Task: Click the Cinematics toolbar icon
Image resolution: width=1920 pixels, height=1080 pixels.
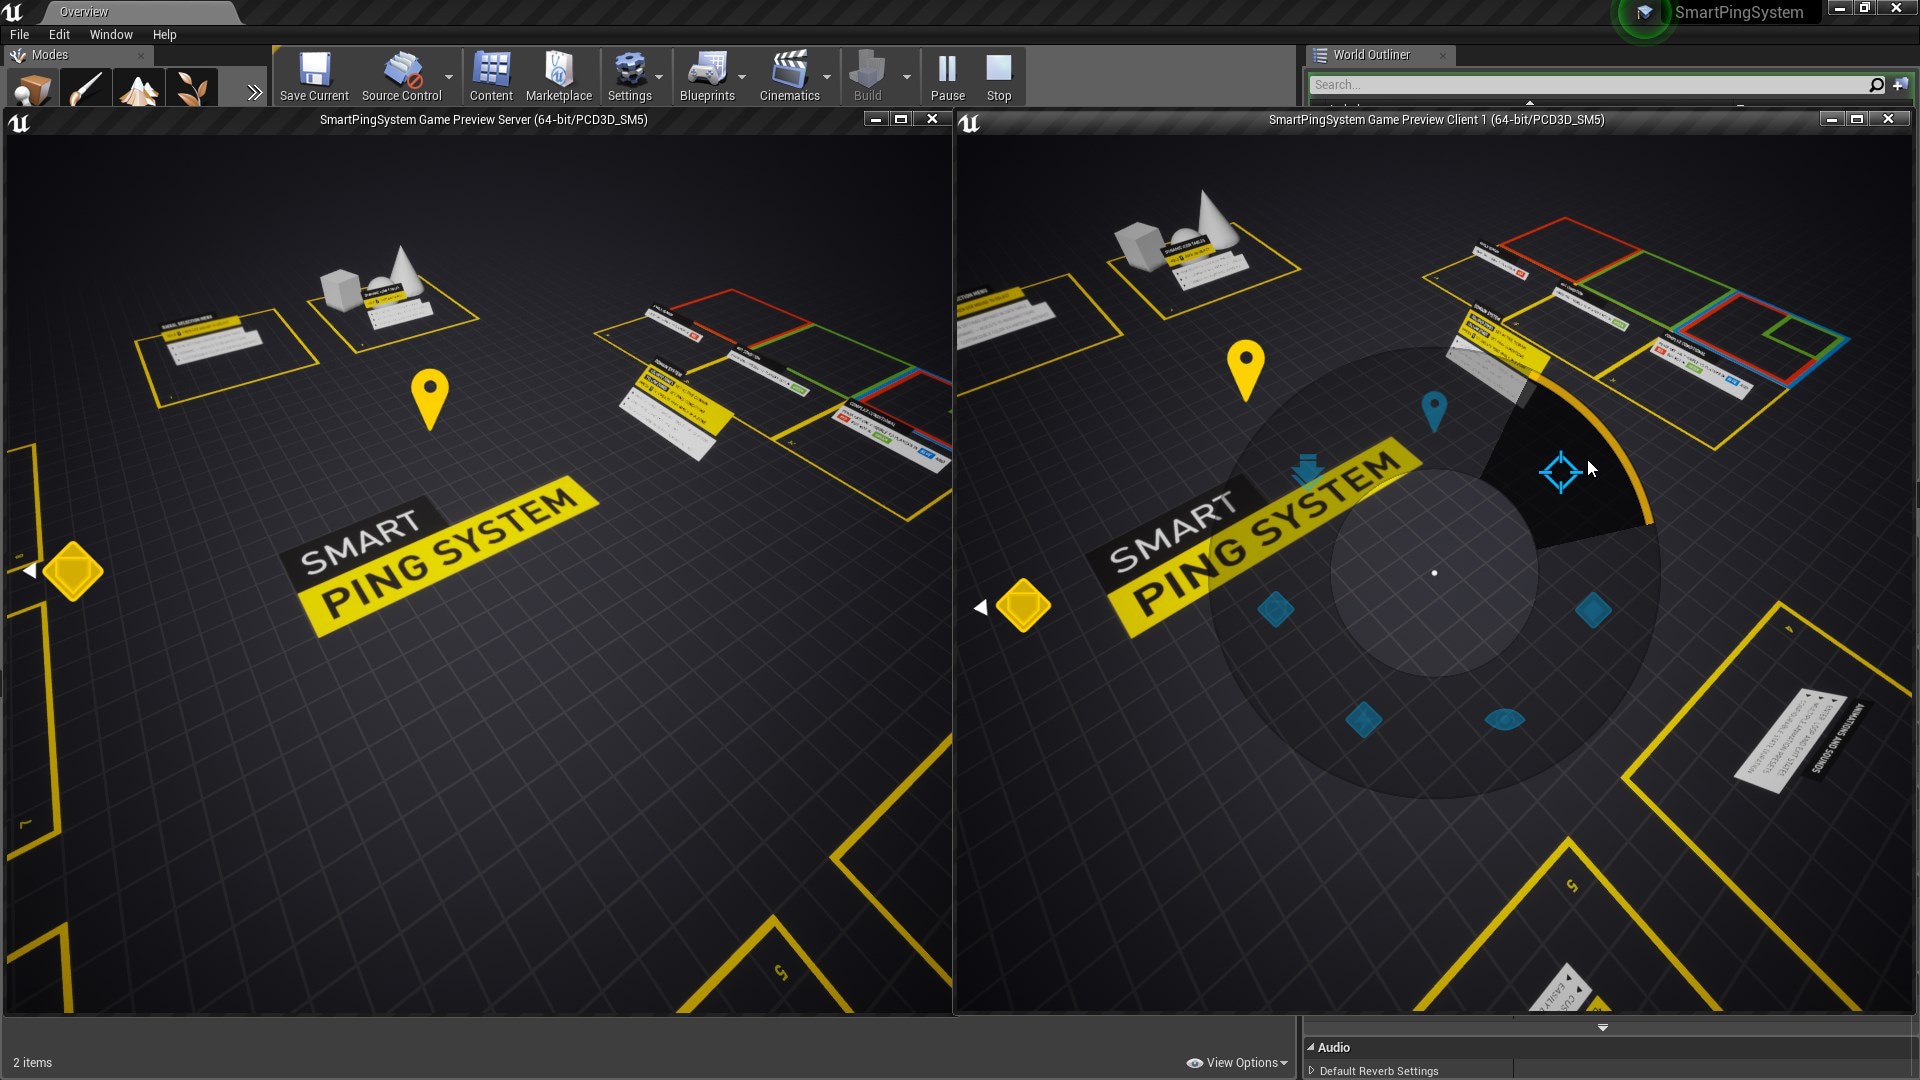Action: [789, 77]
